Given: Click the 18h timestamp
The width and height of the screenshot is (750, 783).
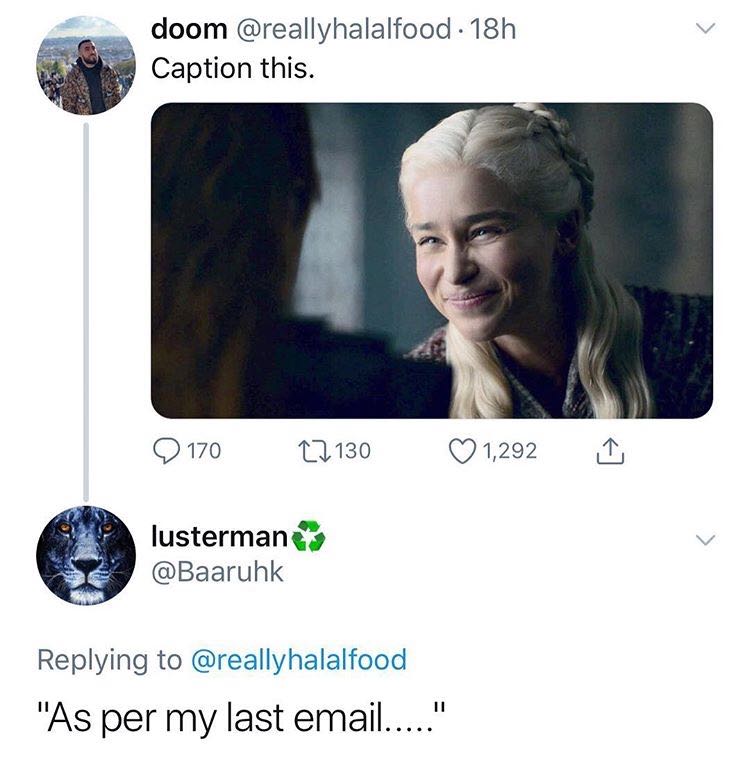Looking at the screenshot, I should pyautogui.click(x=492, y=29).
